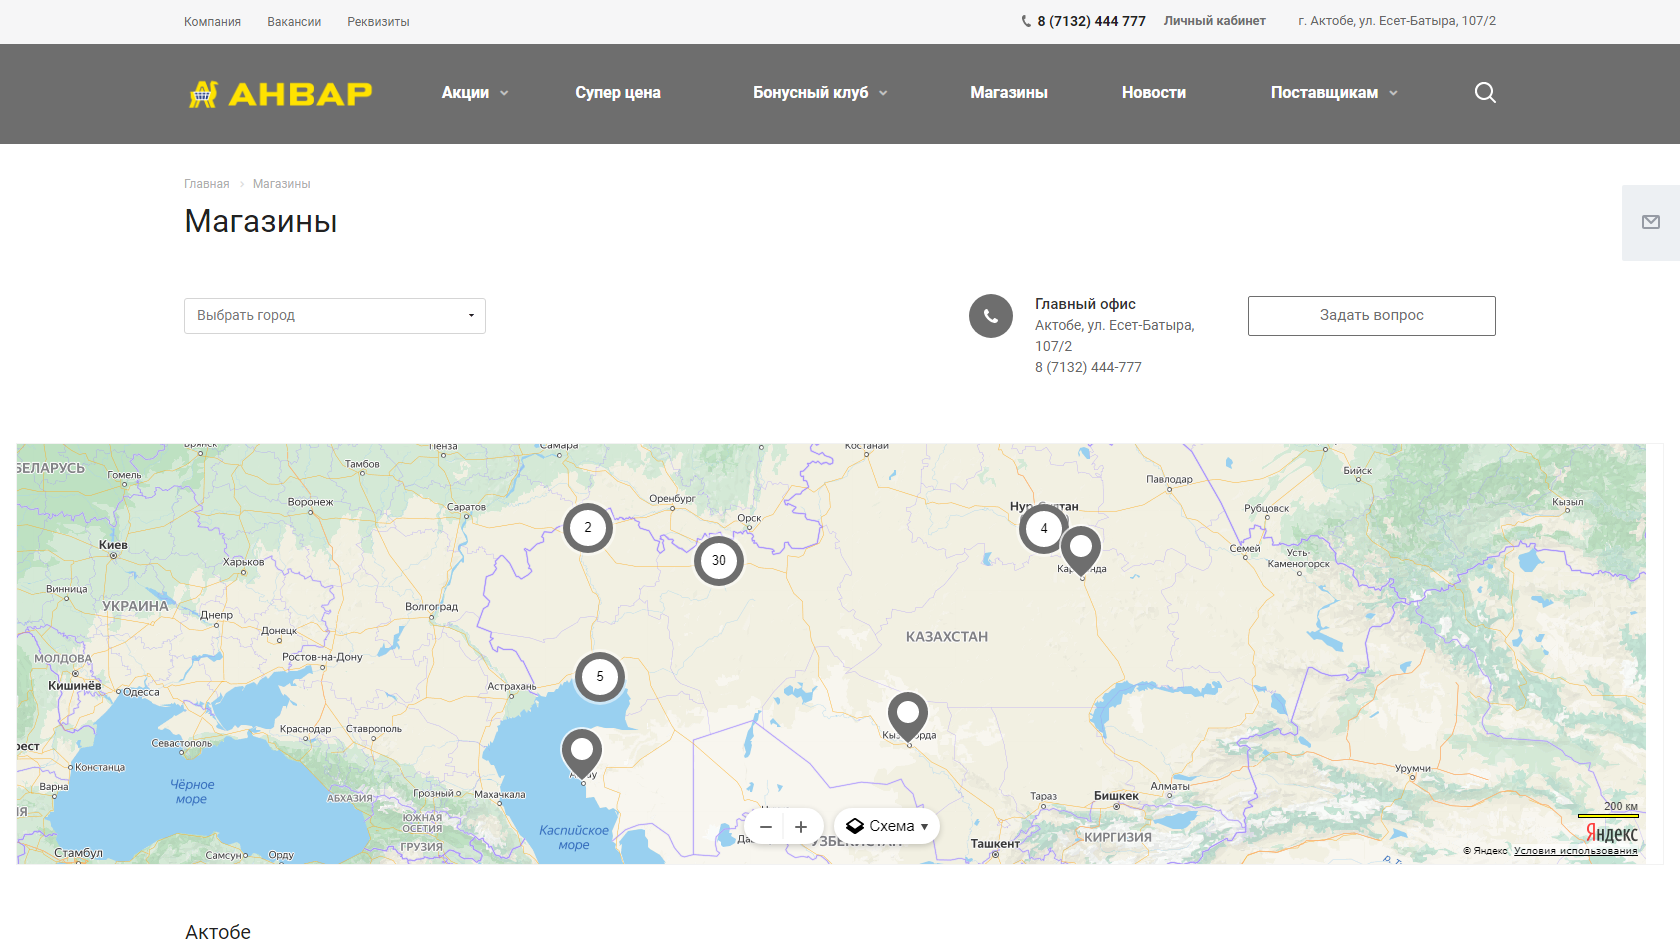1680x939 pixels.
Task: Open the Реквизиты link
Action: pos(378,22)
